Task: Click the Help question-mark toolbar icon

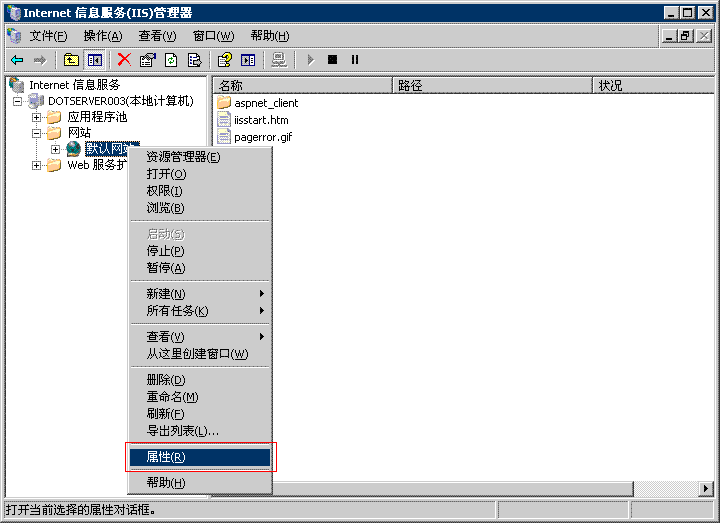Action: pyautogui.click(x=225, y=60)
